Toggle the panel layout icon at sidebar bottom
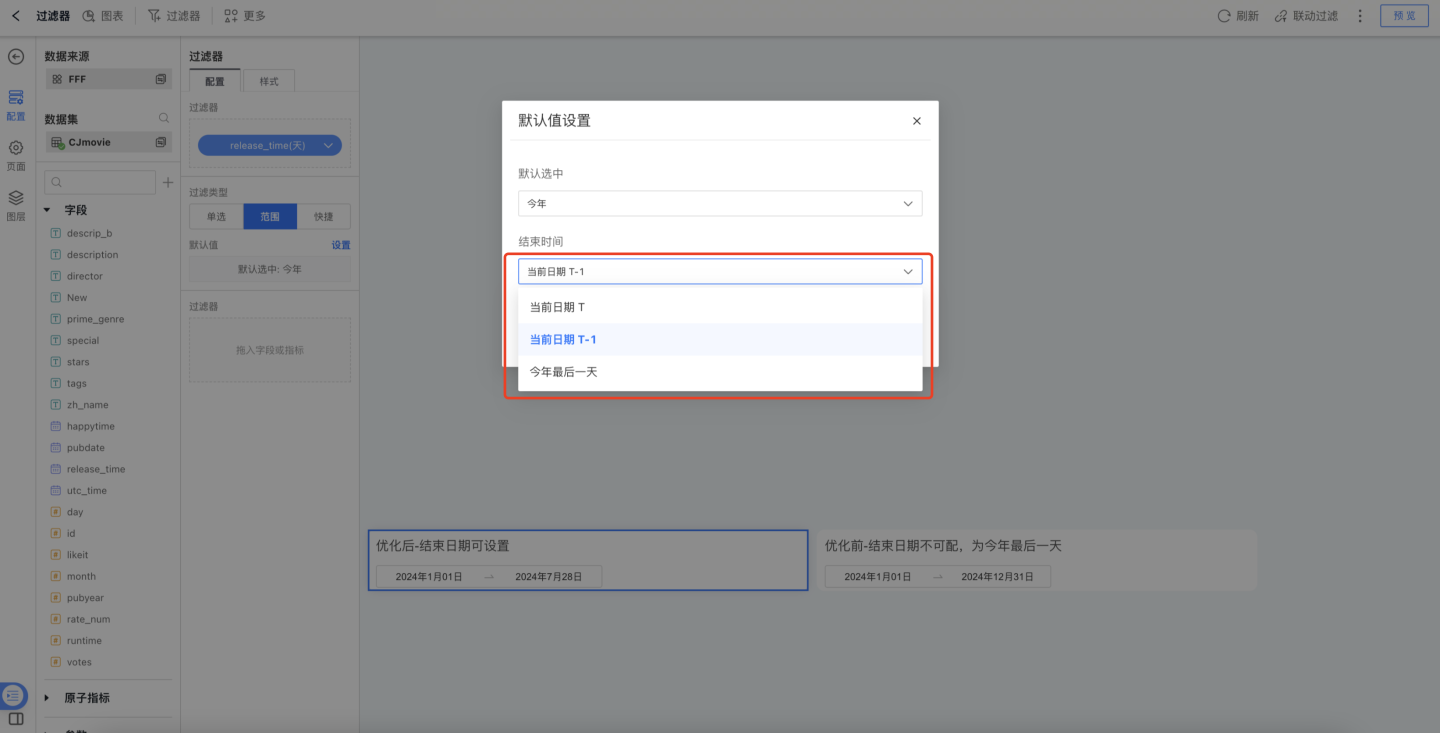1440x733 pixels. coord(16,719)
